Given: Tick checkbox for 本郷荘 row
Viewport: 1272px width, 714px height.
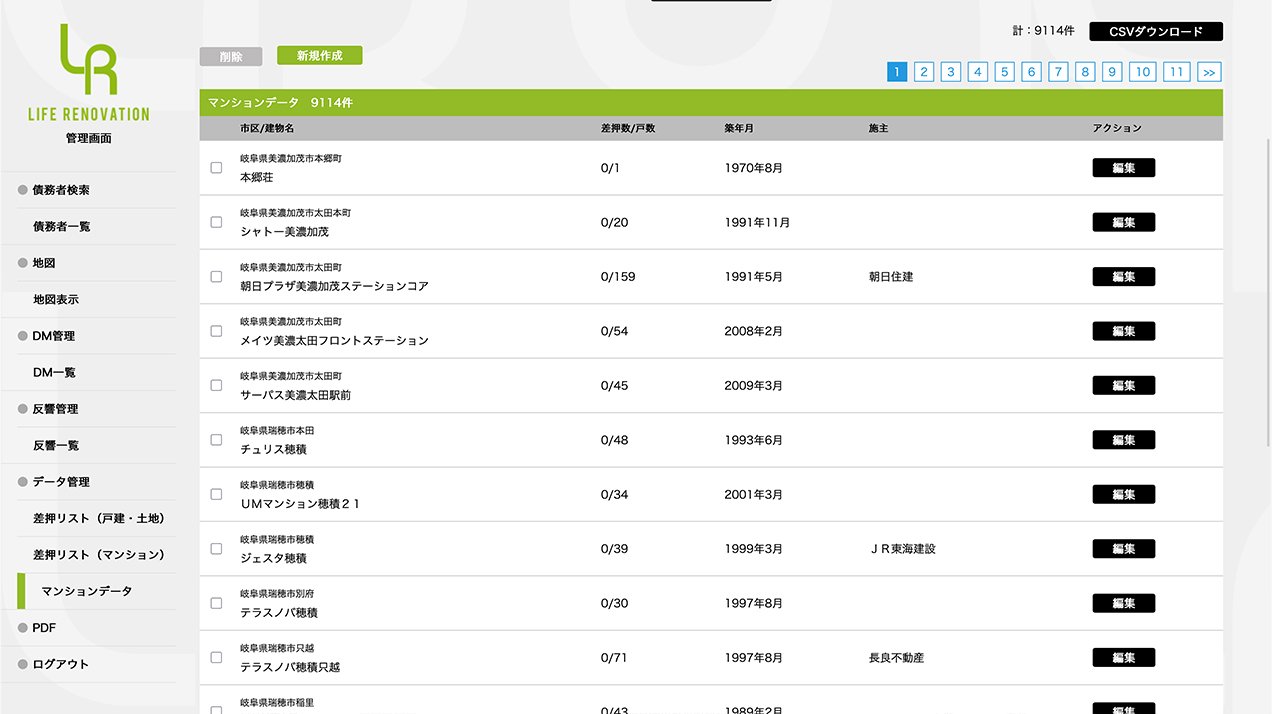Looking at the screenshot, I should (x=216, y=168).
